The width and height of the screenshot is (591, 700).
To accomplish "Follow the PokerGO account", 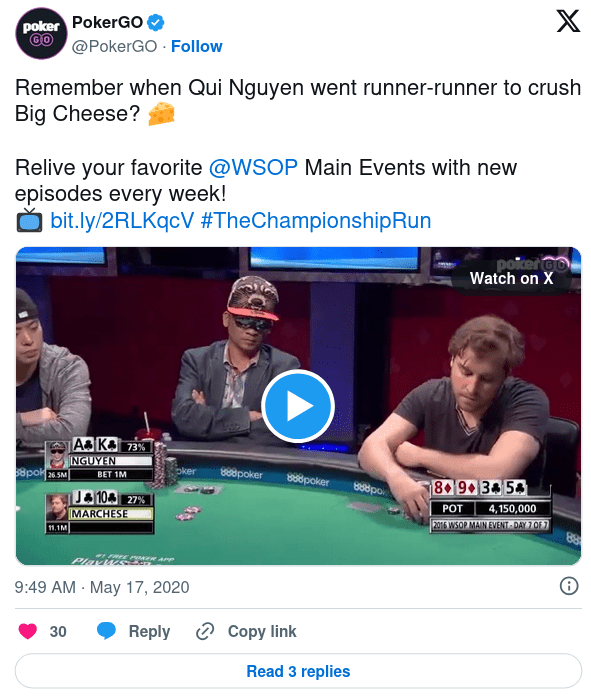I will tap(196, 46).
